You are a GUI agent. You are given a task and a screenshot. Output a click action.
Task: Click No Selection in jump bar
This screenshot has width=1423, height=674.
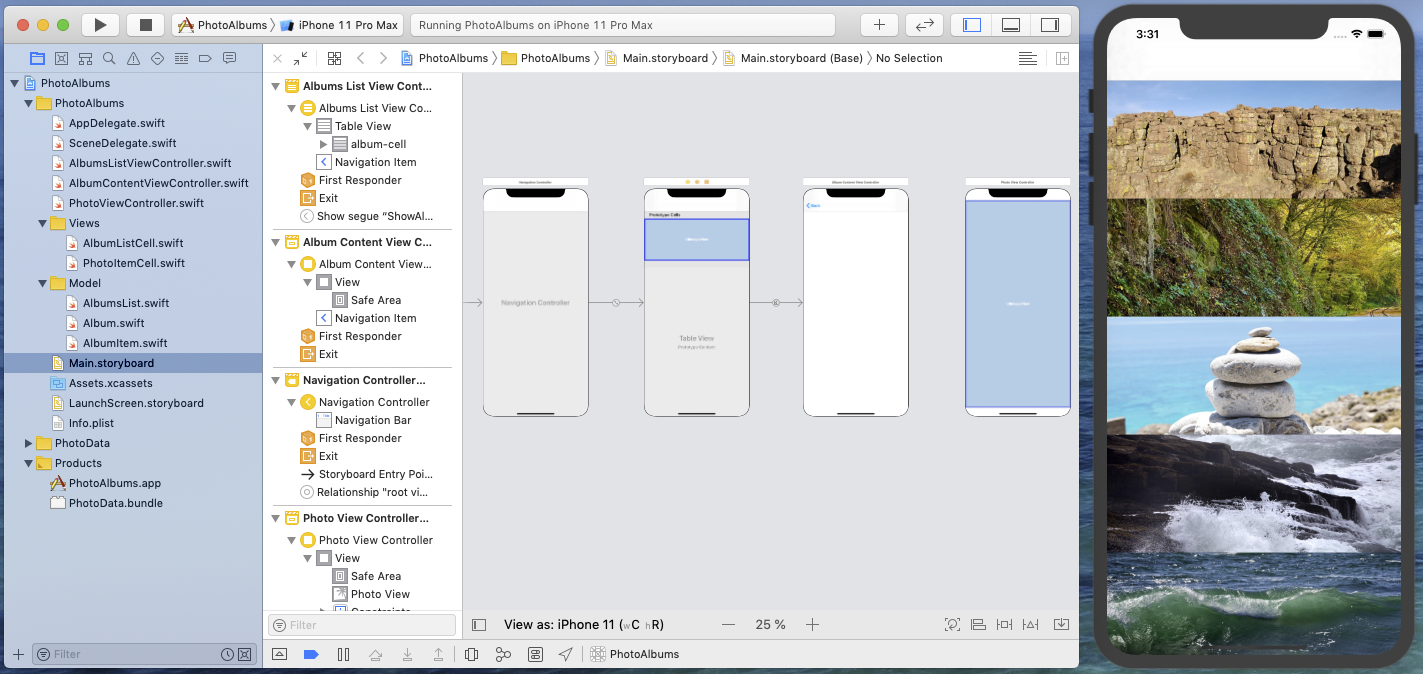[909, 58]
